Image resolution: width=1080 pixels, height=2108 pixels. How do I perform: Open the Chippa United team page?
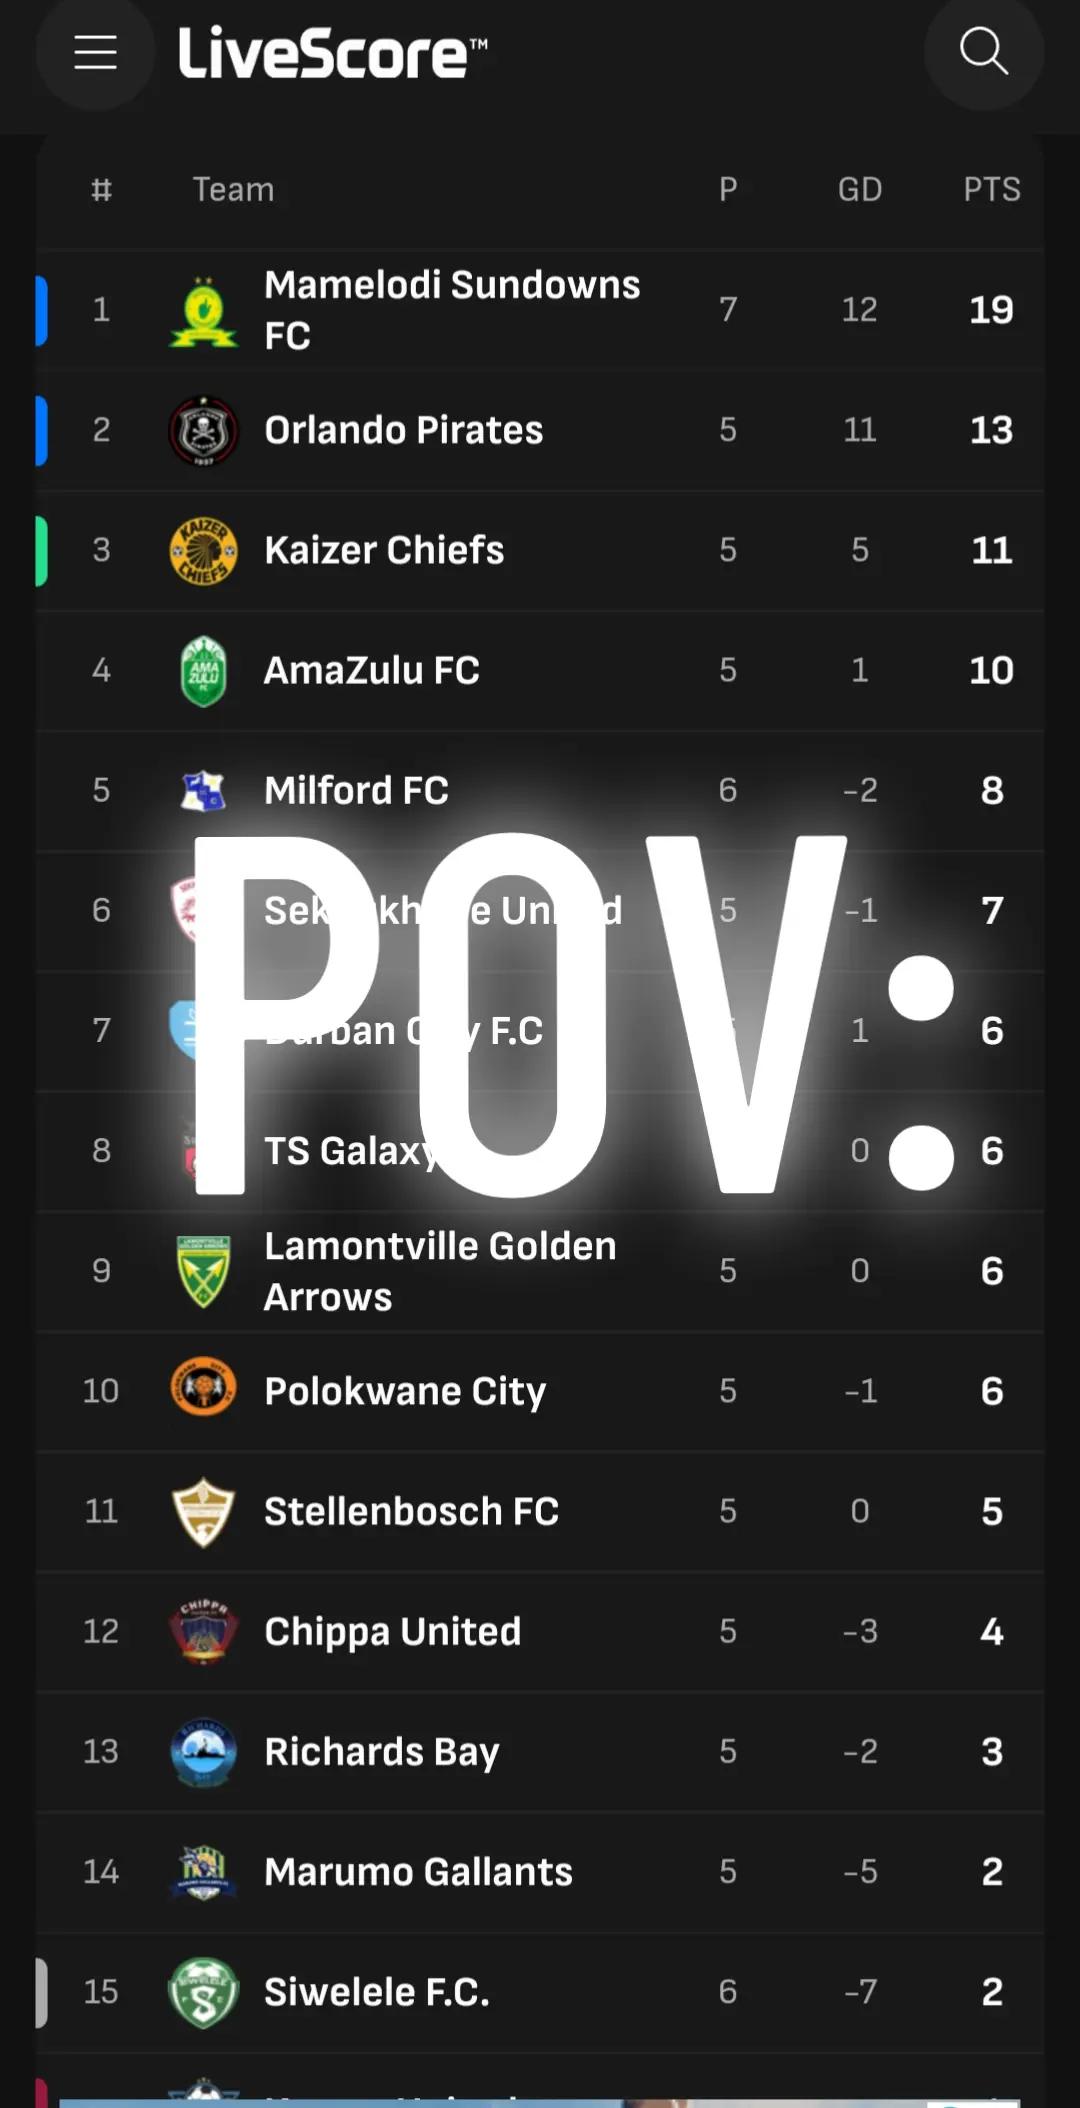click(x=540, y=1632)
